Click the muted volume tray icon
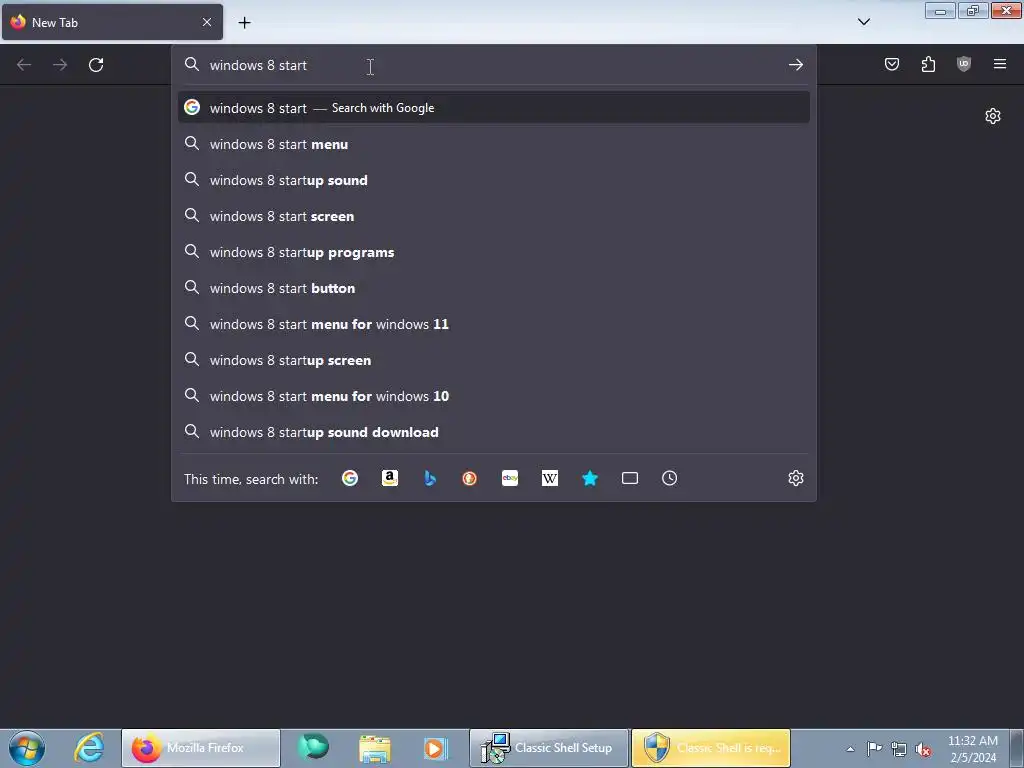 point(923,749)
